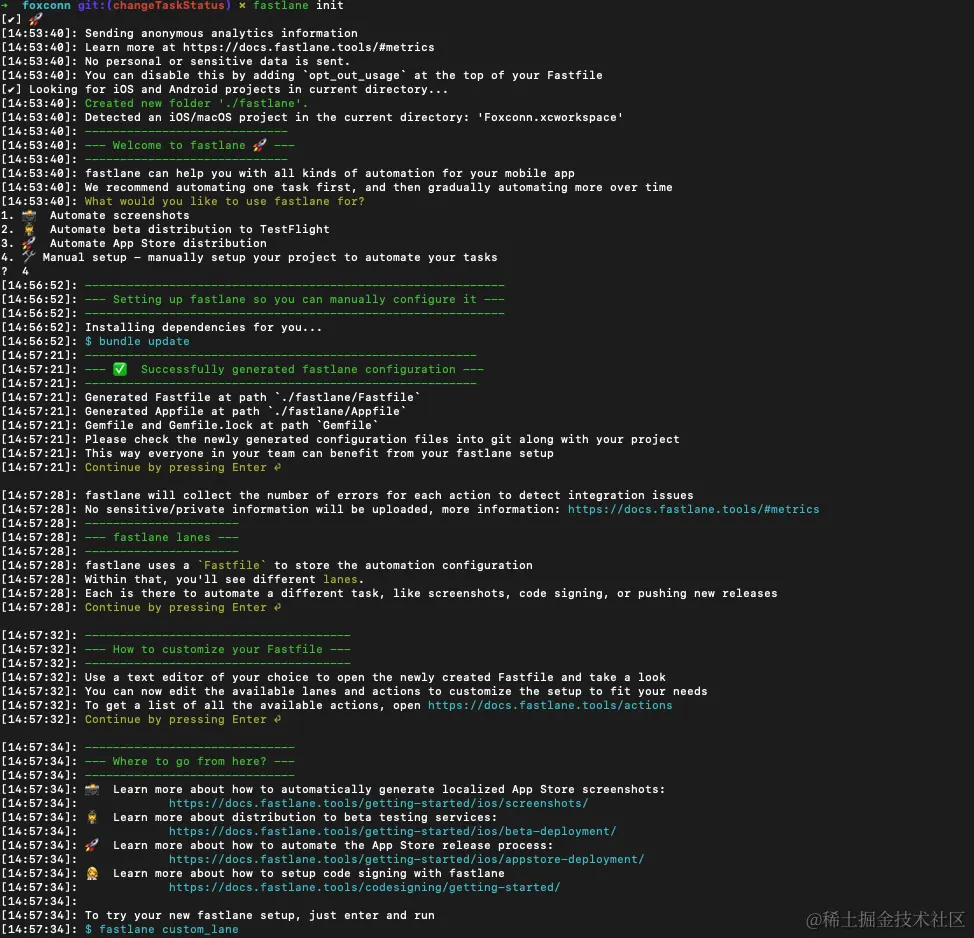This screenshot has height=938, width=974.
Task: Click 'Looking for iOS and Android projects' line
Action: tap(239, 89)
